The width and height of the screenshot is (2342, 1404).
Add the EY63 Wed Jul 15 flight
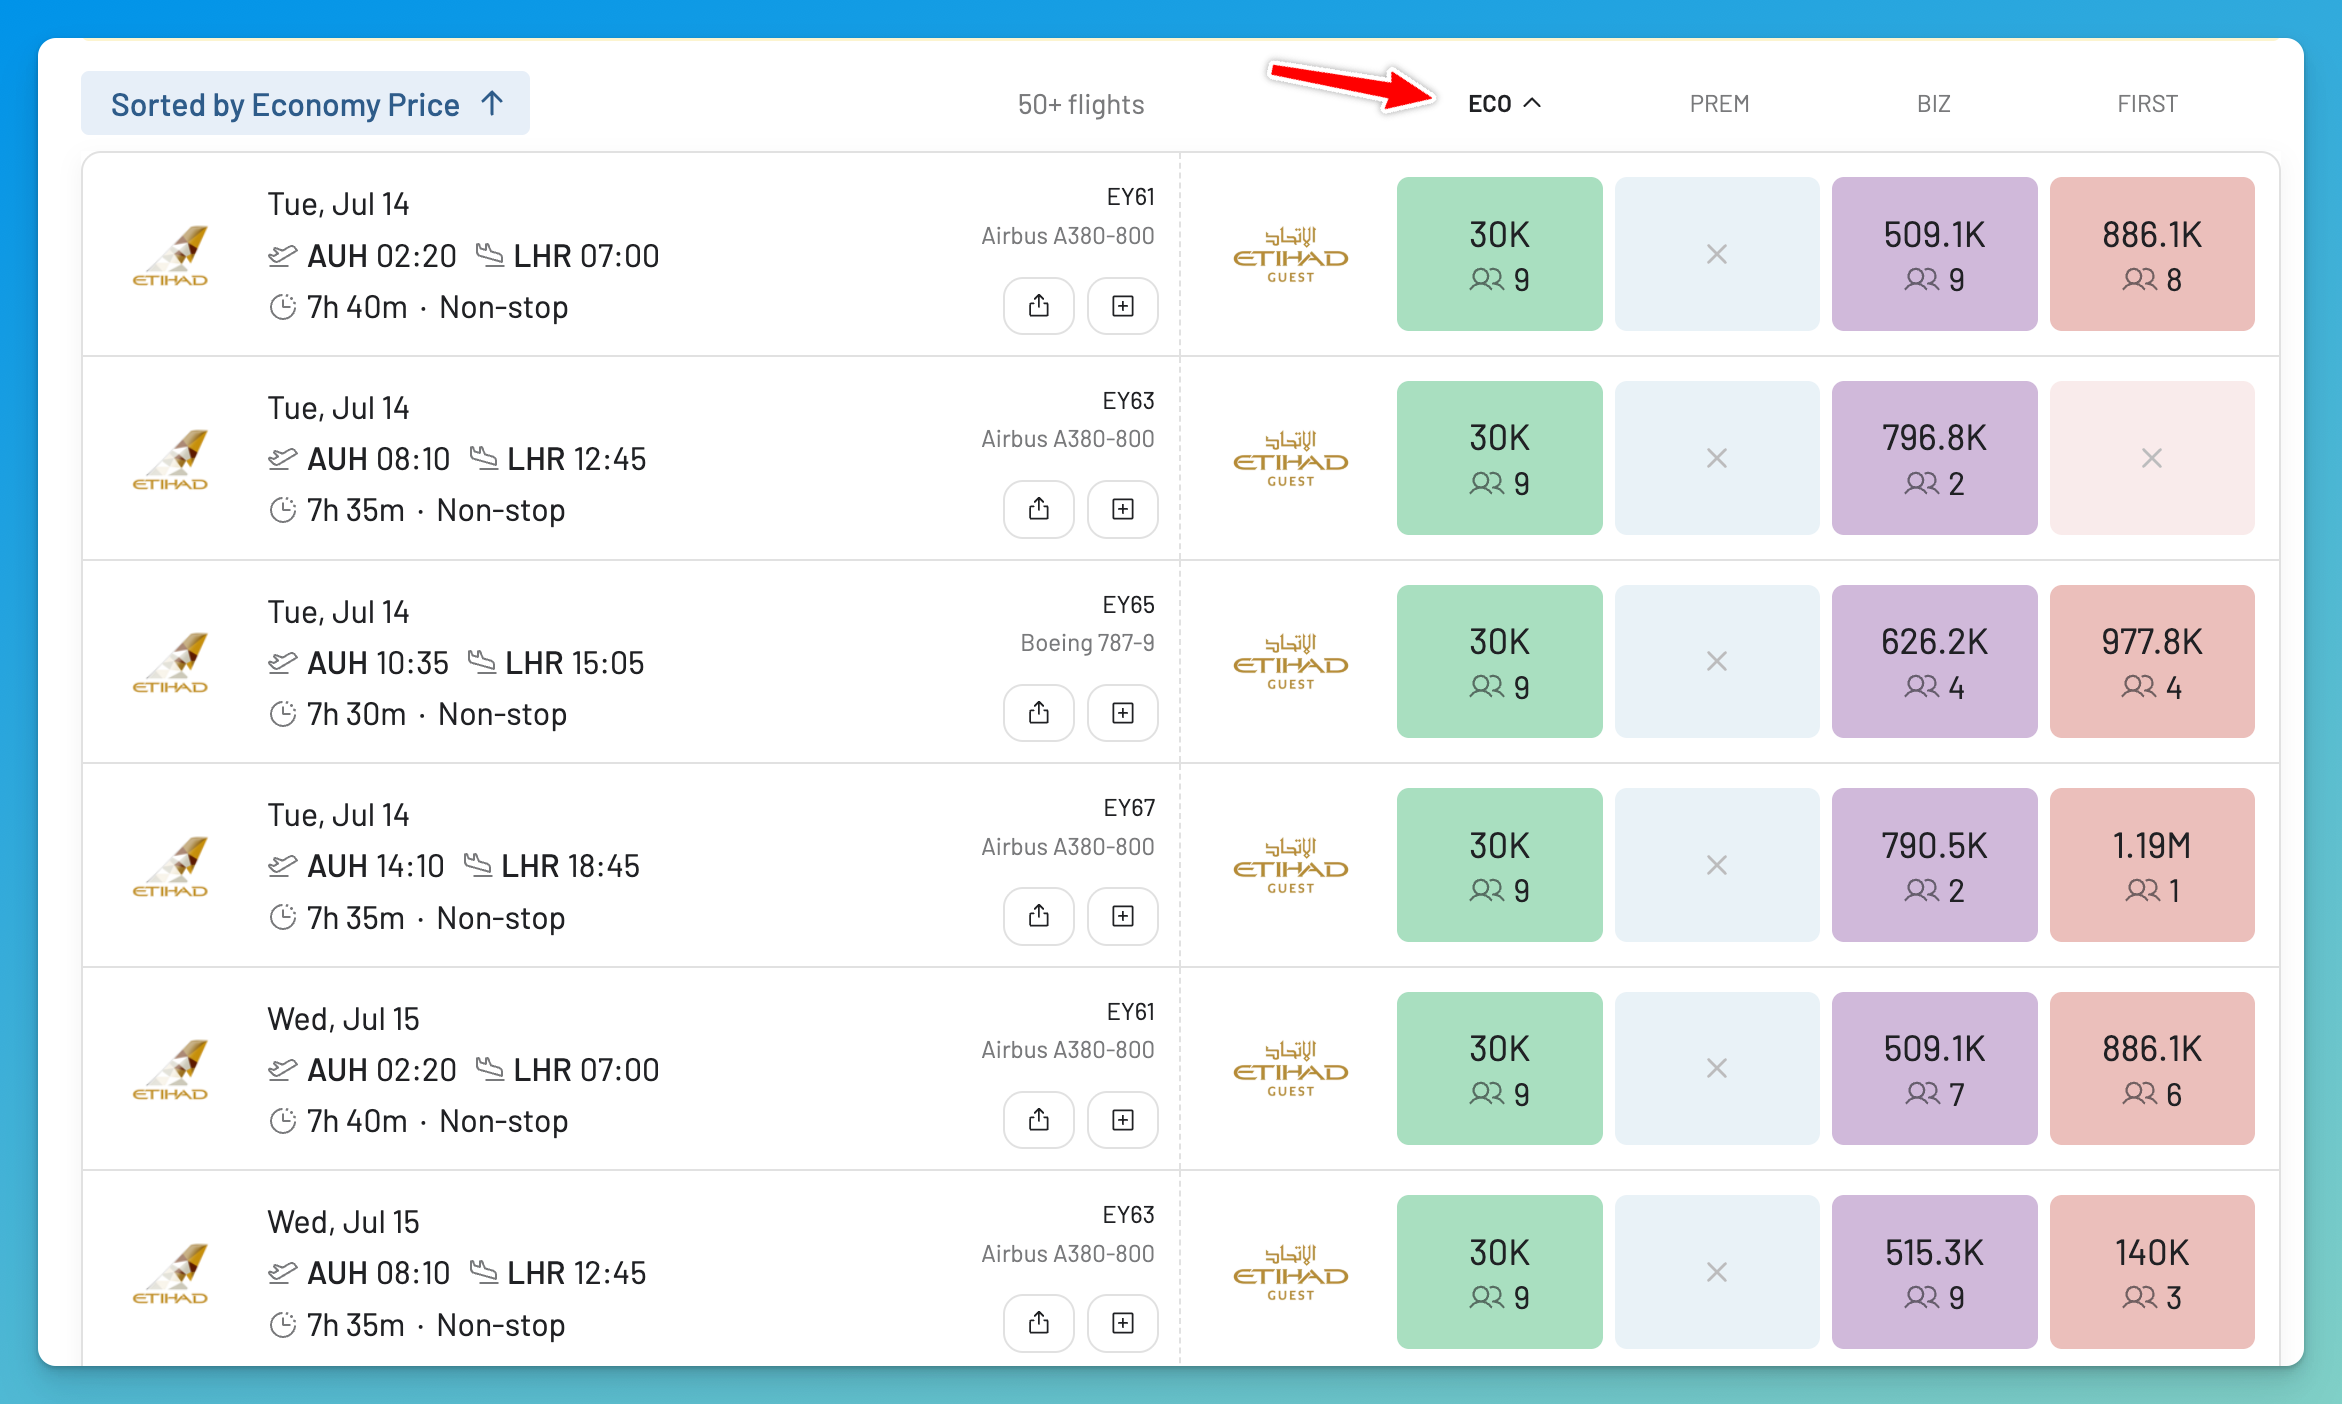coord(1123,1323)
